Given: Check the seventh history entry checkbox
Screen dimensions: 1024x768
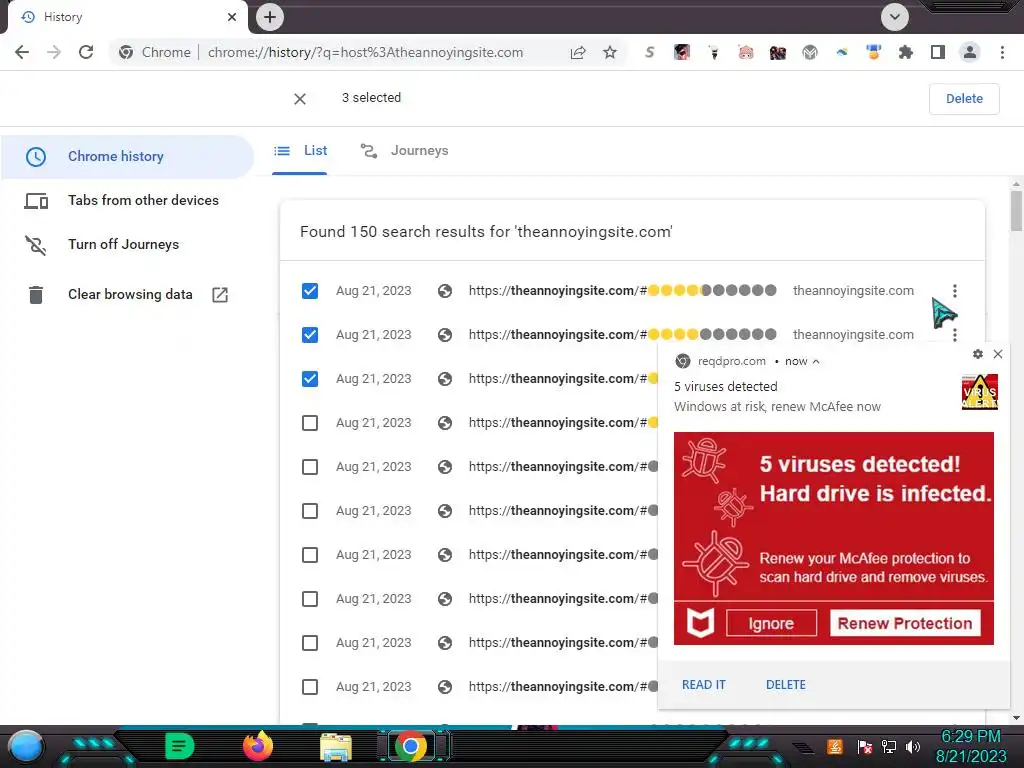Looking at the screenshot, I should coord(310,555).
